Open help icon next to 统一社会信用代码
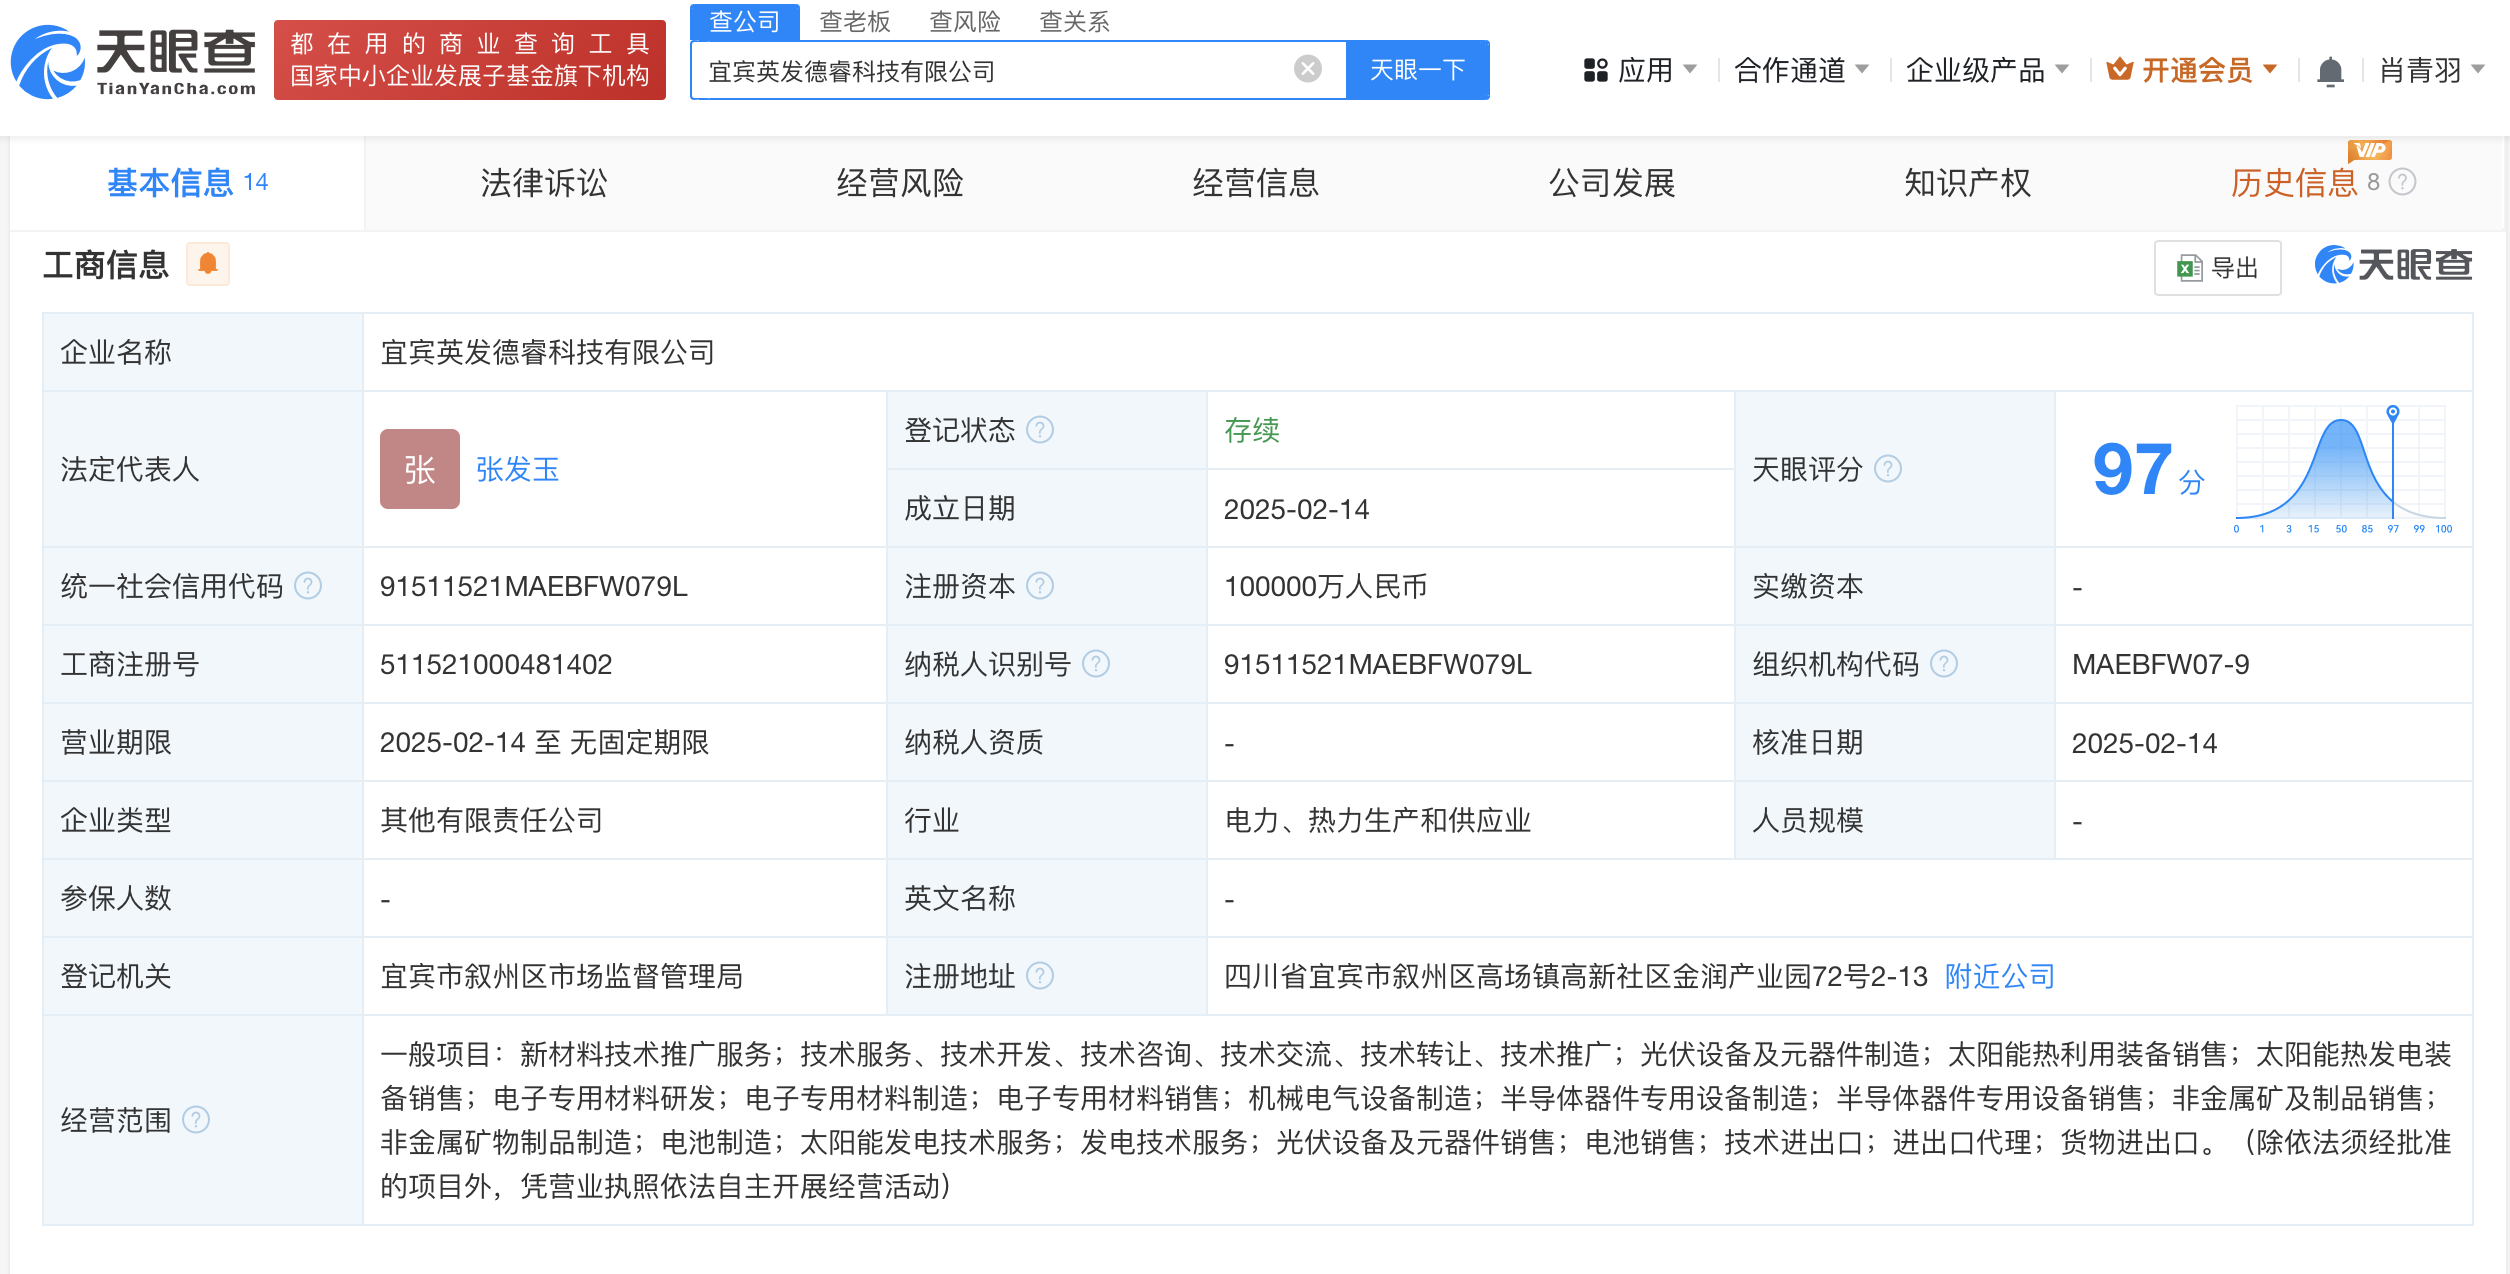 (308, 586)
